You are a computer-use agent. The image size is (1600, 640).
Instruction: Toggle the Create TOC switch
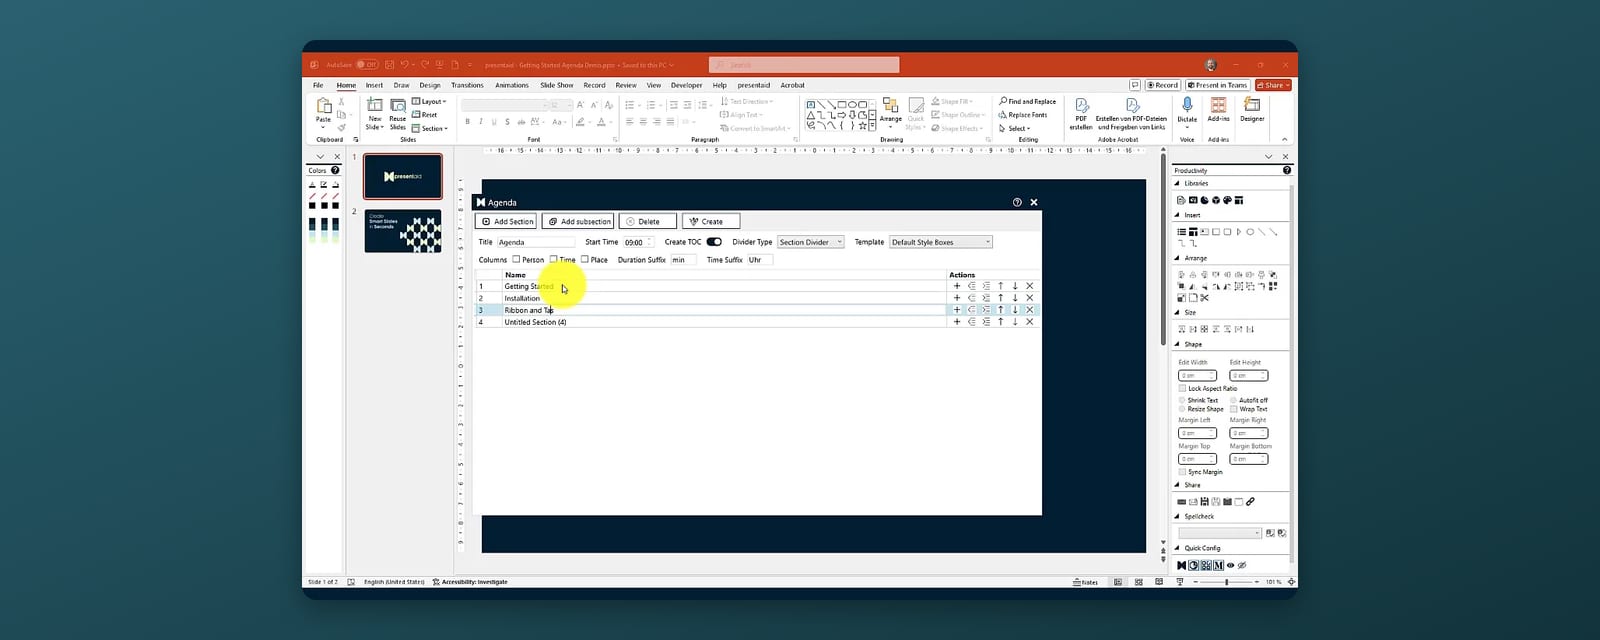coord(714,242)
